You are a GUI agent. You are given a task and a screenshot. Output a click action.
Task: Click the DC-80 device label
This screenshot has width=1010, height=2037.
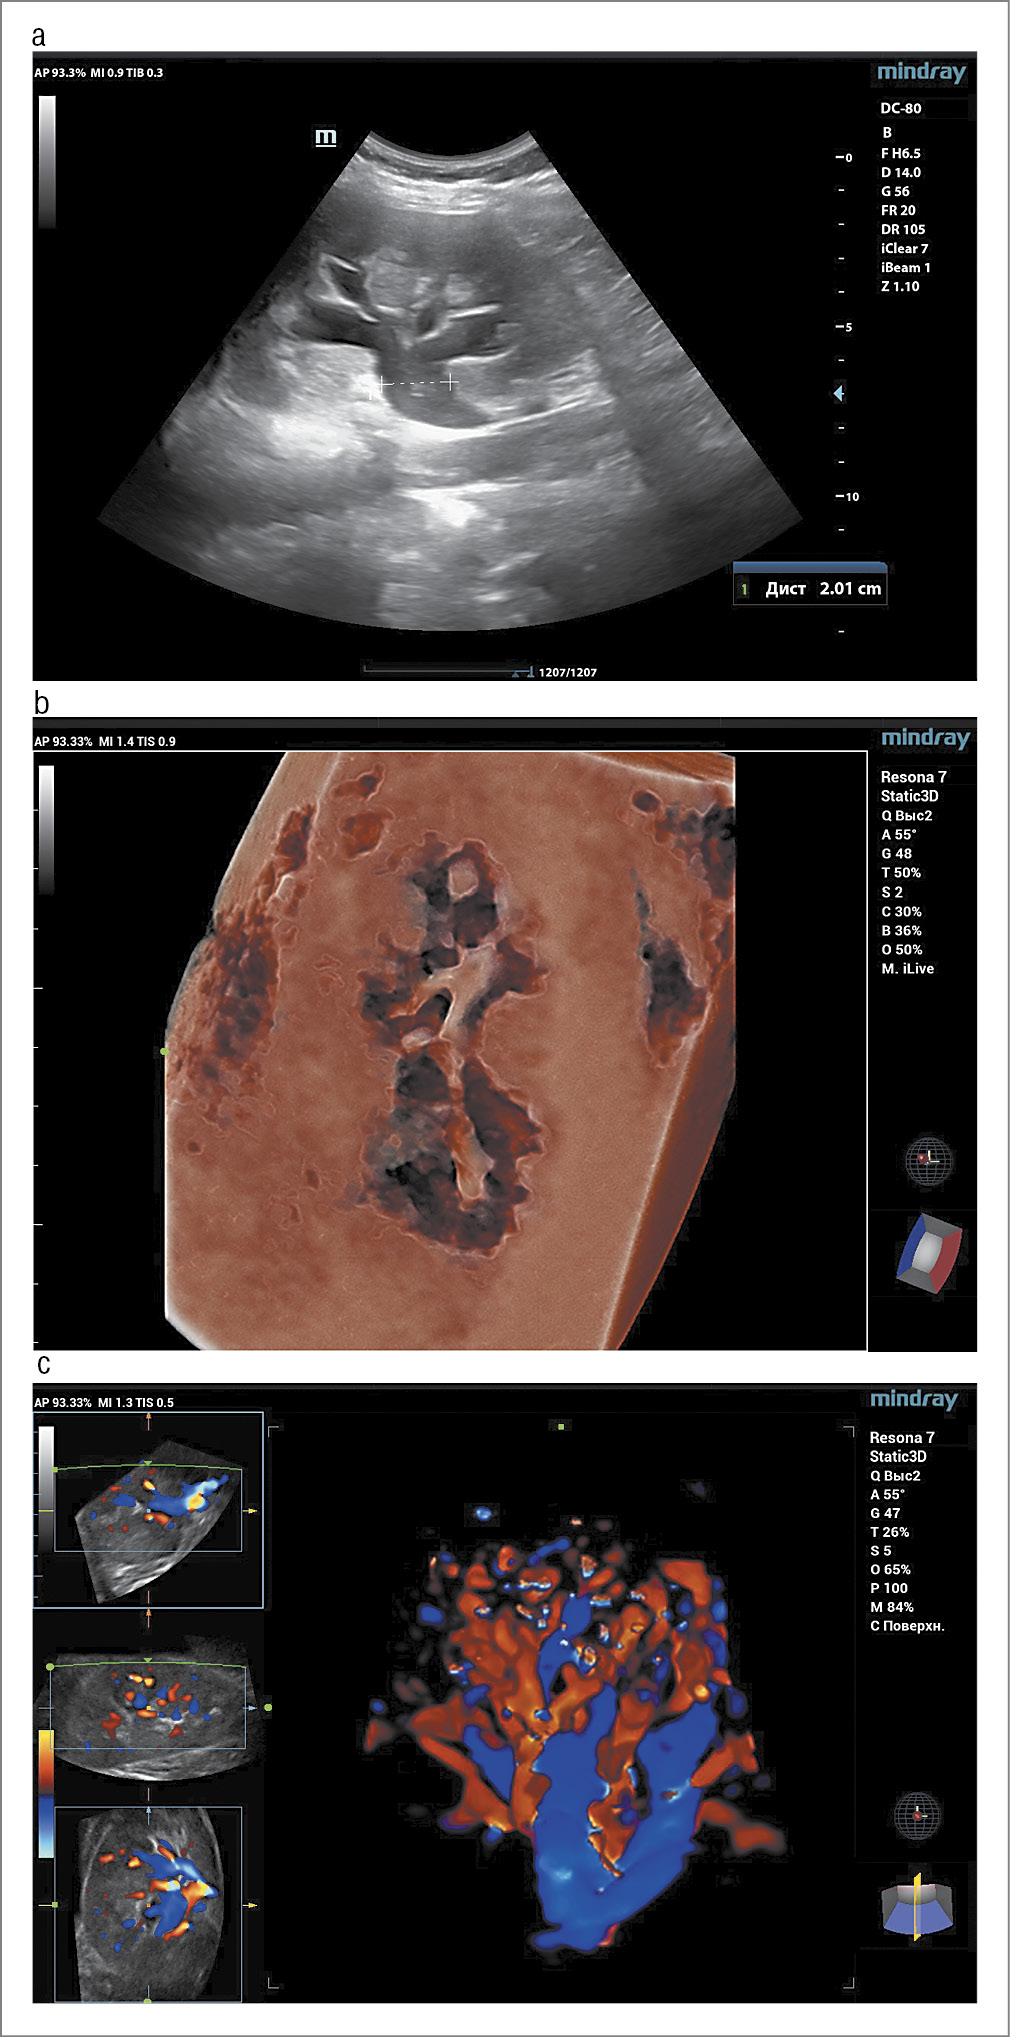coord(900,108)
